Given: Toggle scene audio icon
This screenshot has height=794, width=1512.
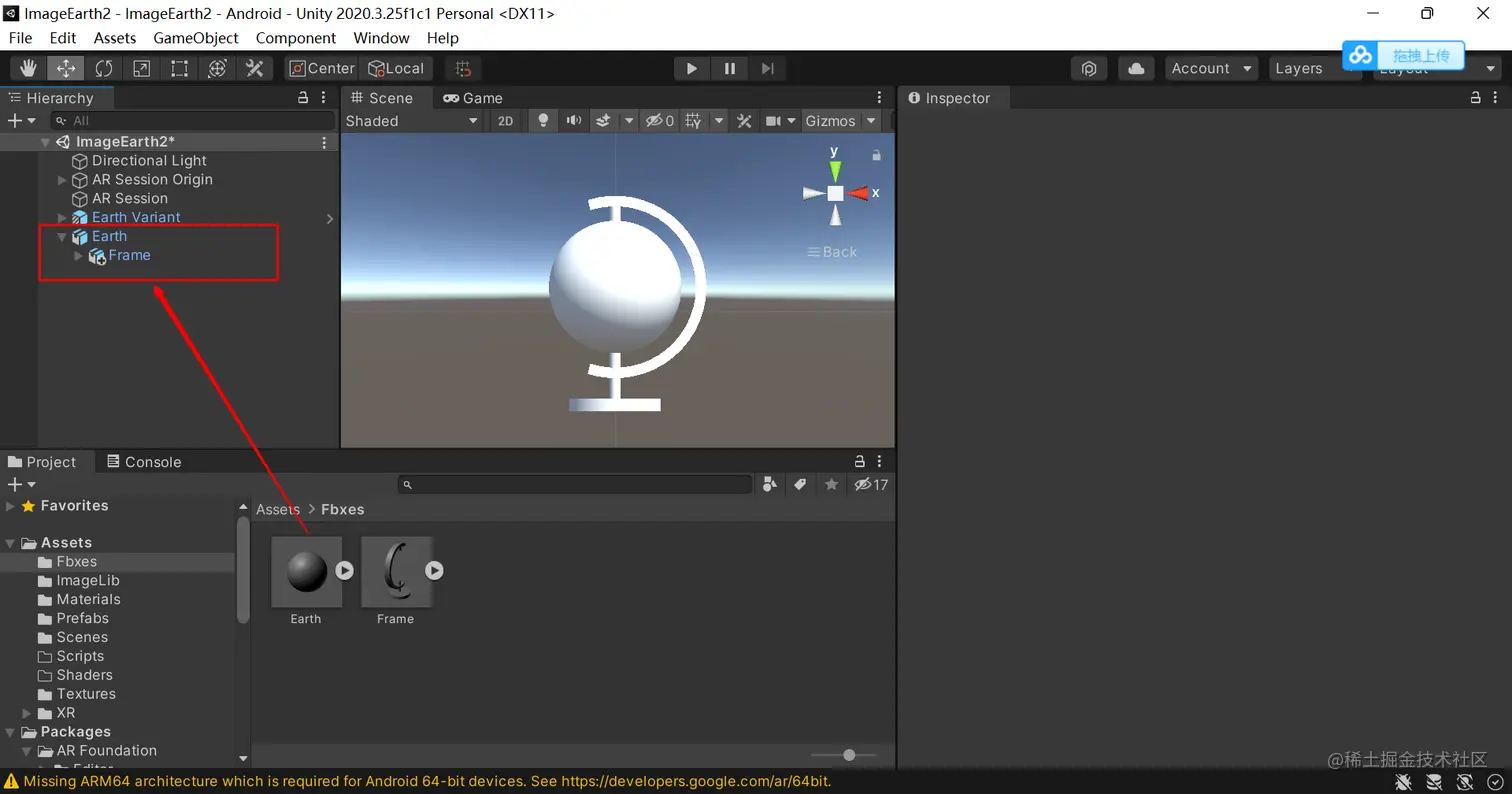Looking at the screenshot, I should click(573, 121).
